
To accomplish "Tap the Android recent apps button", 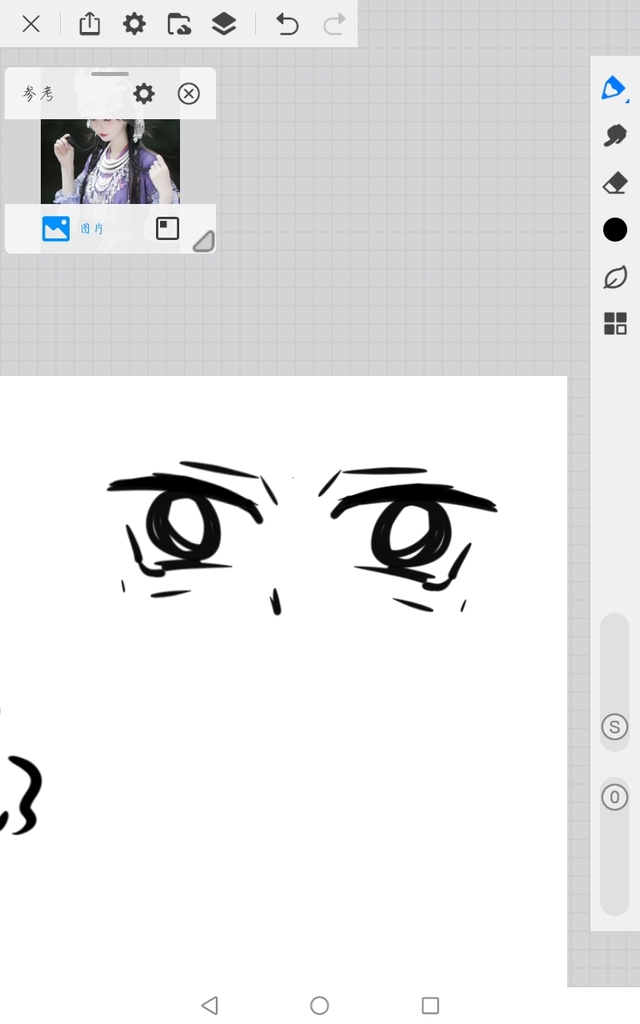I will click(x=430, y=1005).
